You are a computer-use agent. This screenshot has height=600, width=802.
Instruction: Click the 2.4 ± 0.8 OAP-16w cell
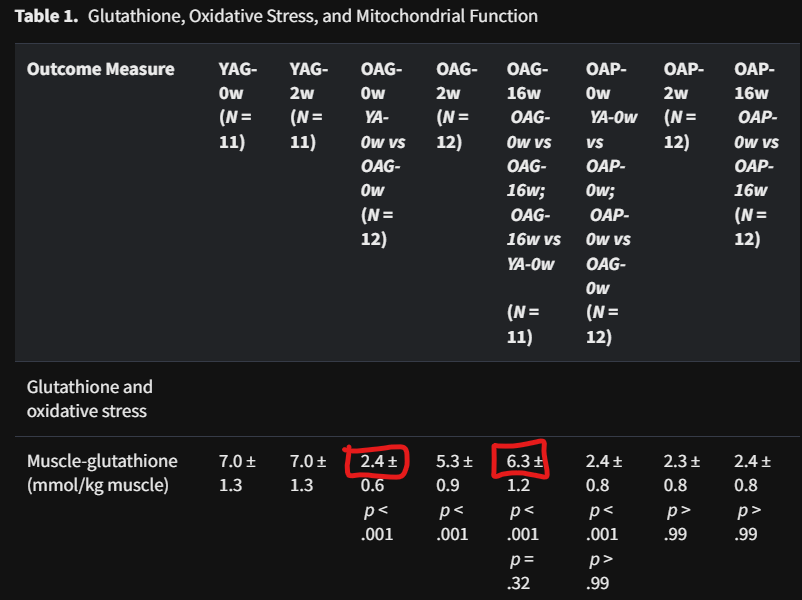[752, 473]
